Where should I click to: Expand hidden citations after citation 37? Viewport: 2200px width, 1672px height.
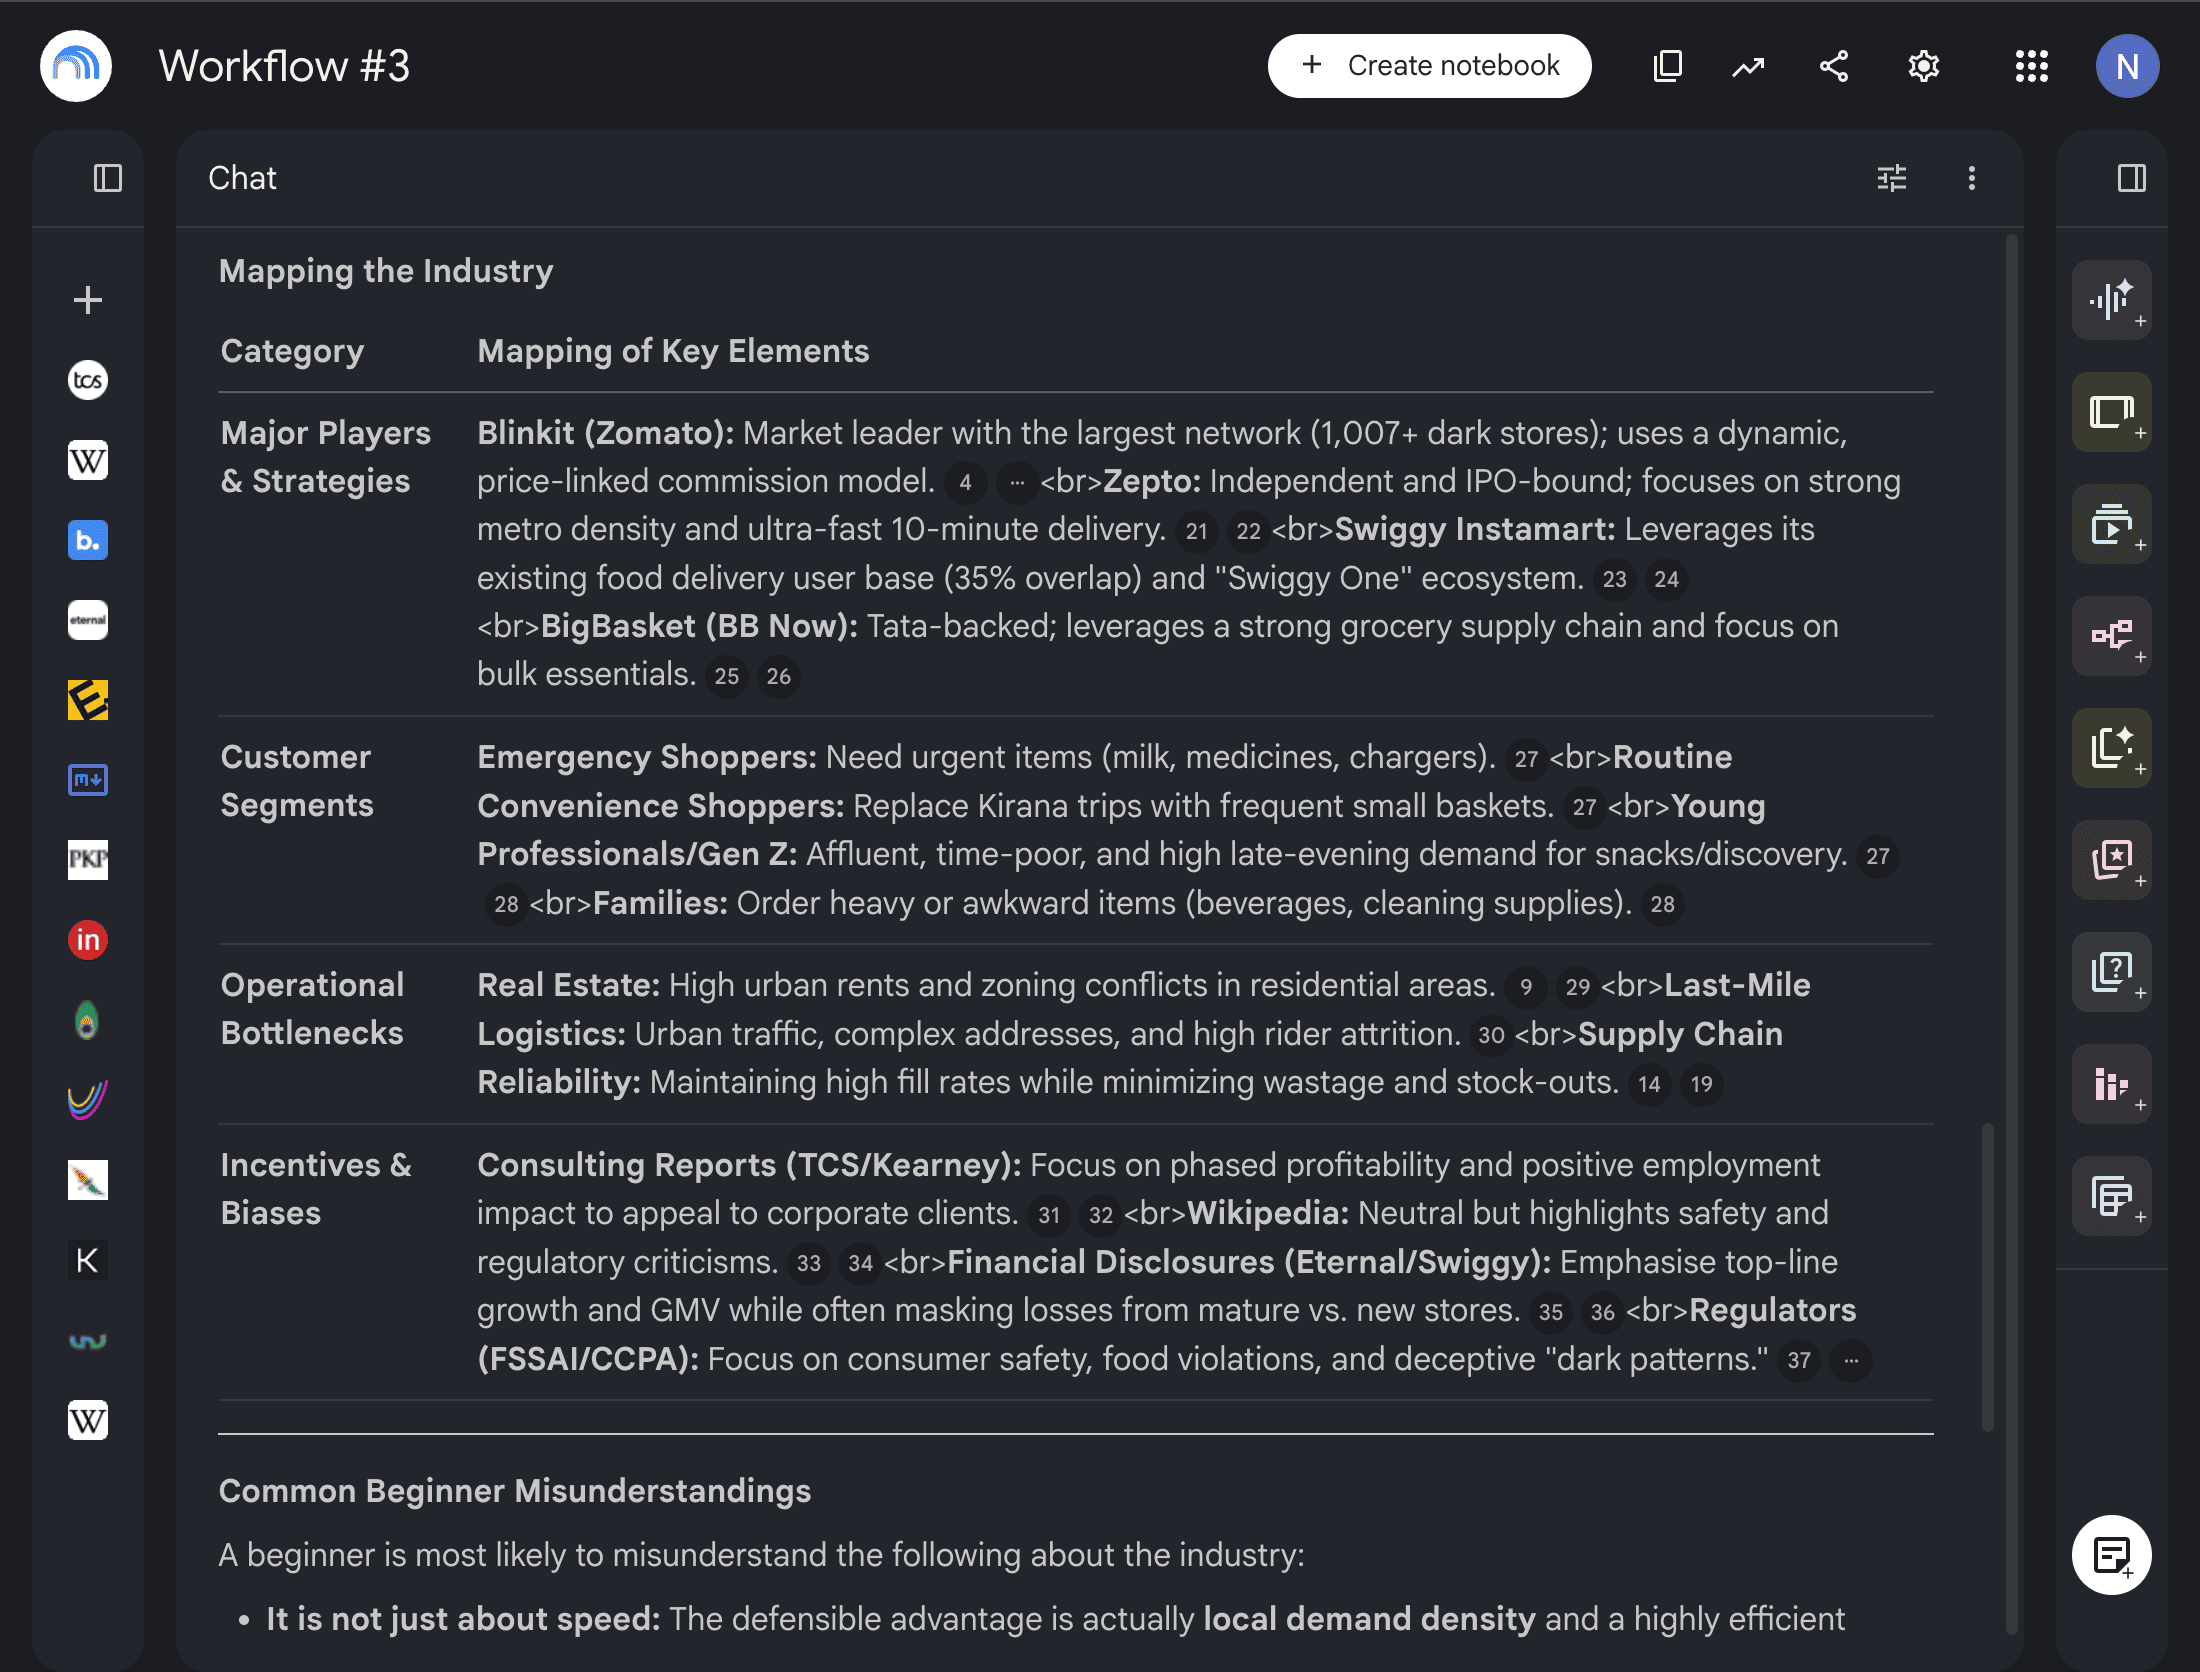tap(1851, 1361)
